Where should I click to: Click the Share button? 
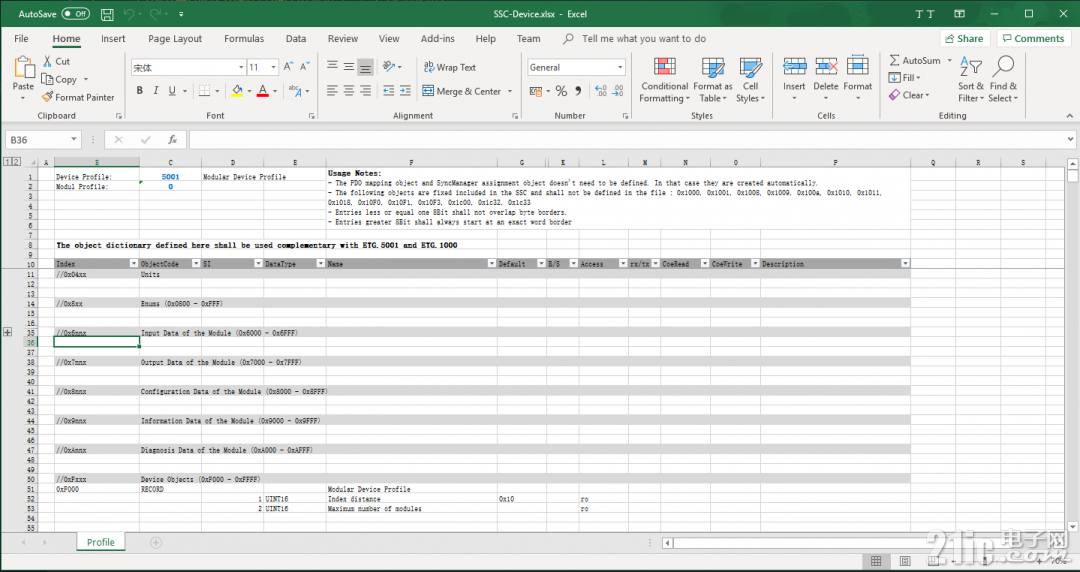964,39
